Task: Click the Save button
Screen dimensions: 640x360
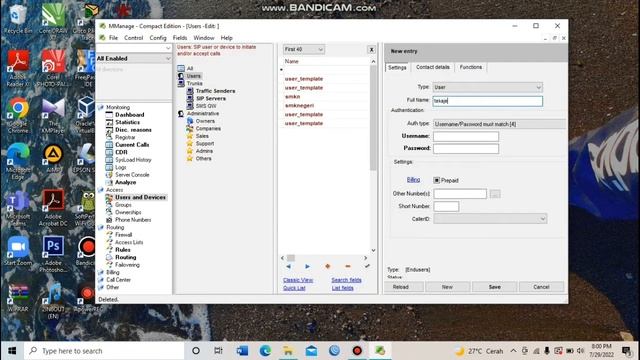Action: click(x=495, y=287)
